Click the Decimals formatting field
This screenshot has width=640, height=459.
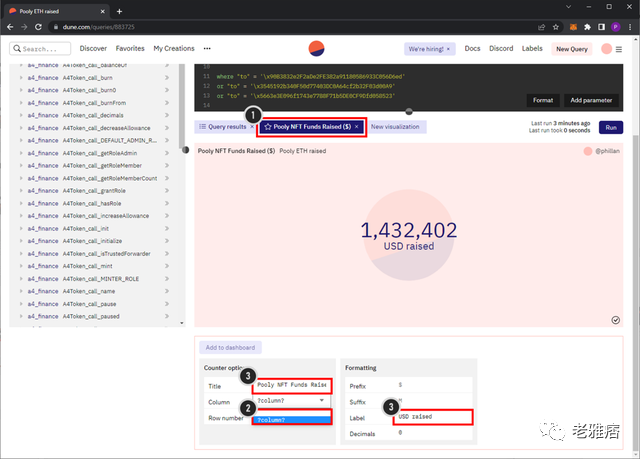coord(433,433)
